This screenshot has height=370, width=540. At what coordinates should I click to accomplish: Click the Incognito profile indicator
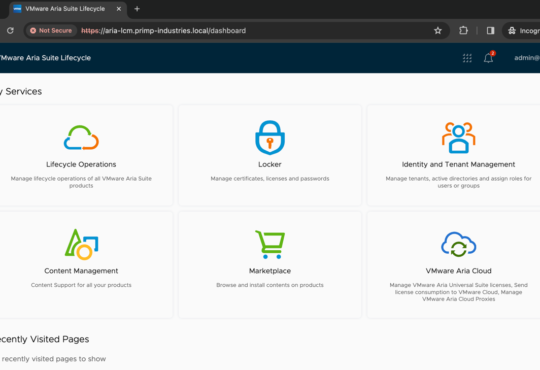(523, 31)
